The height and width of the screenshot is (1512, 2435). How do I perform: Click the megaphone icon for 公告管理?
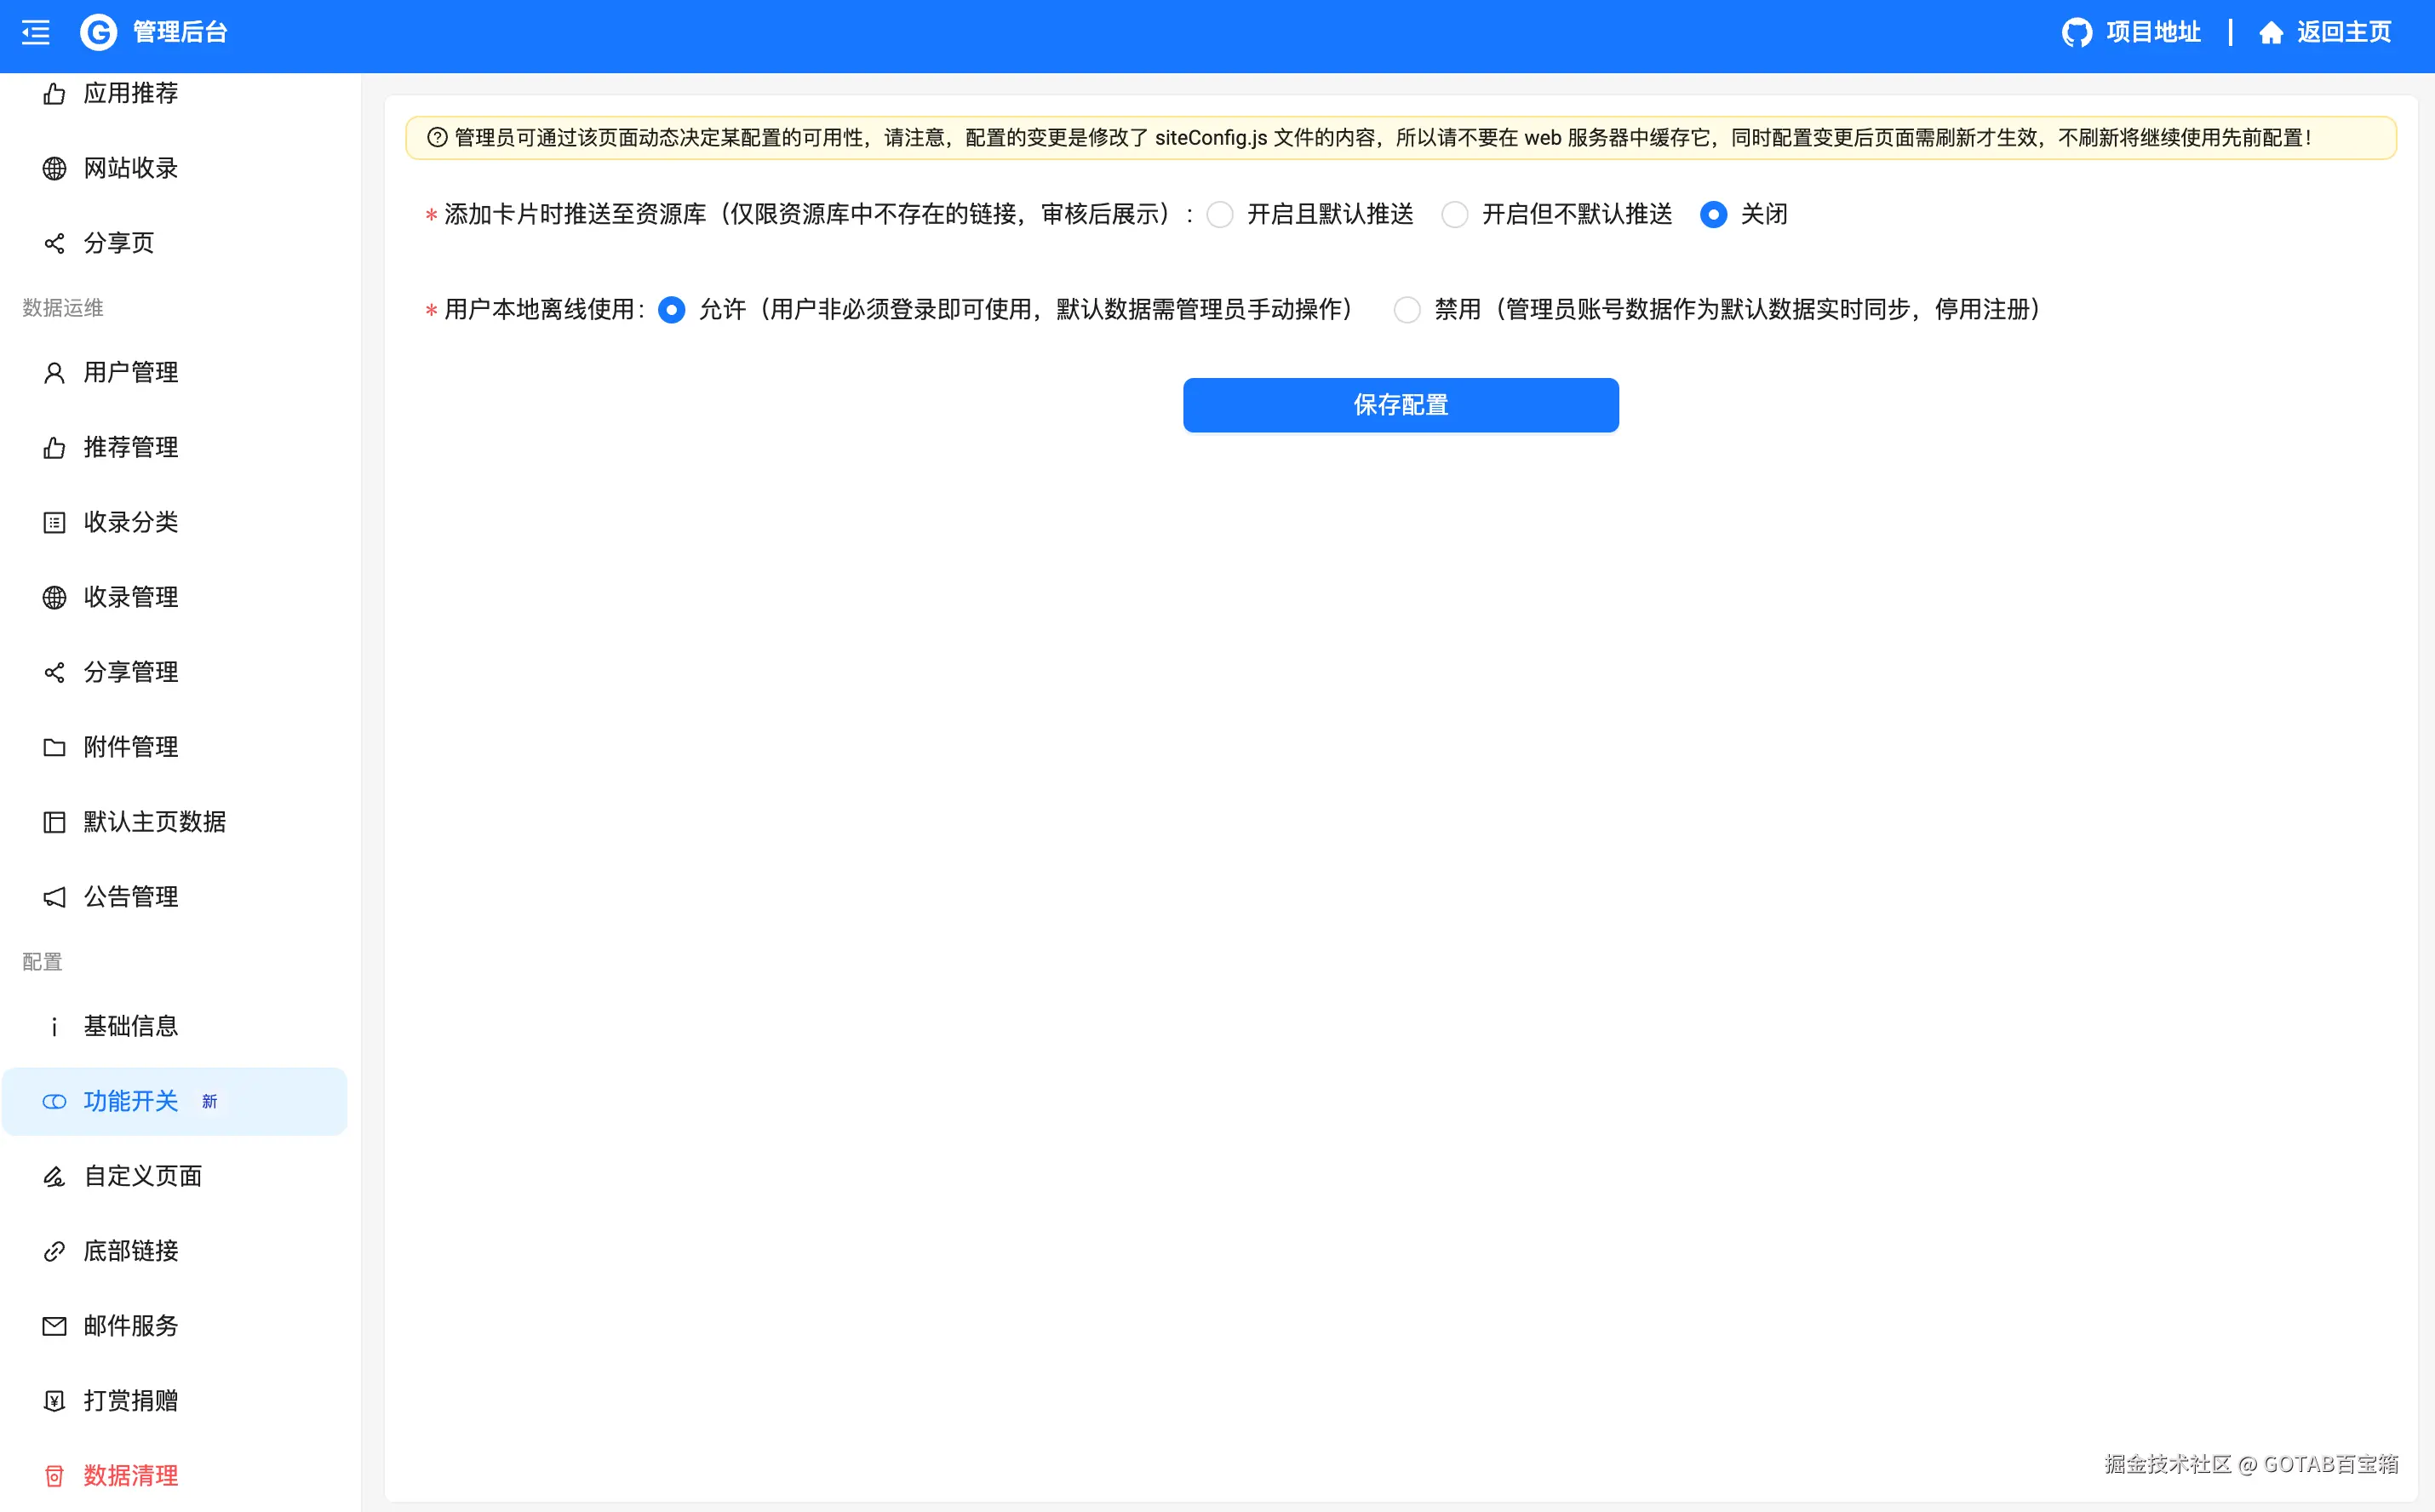point(54,897)
